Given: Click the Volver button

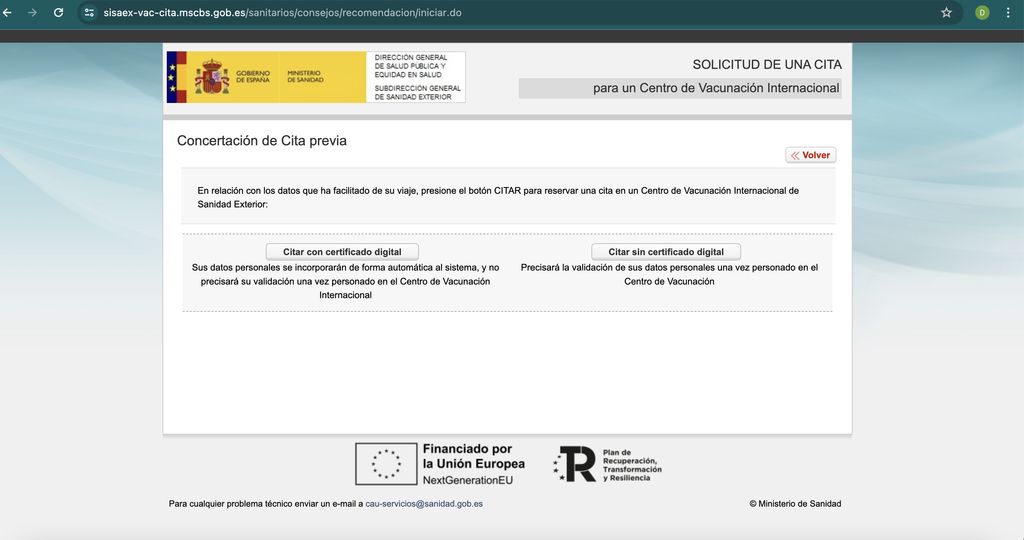Looking at the screenshot, I should point(810,155).
